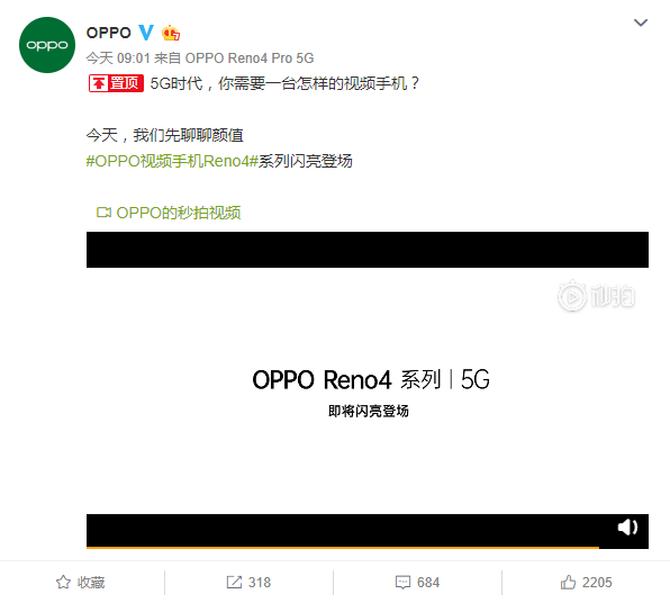
Task: Click the red 置顶 pinned tag
Action: pyautogui.click(x=116, y=83)
